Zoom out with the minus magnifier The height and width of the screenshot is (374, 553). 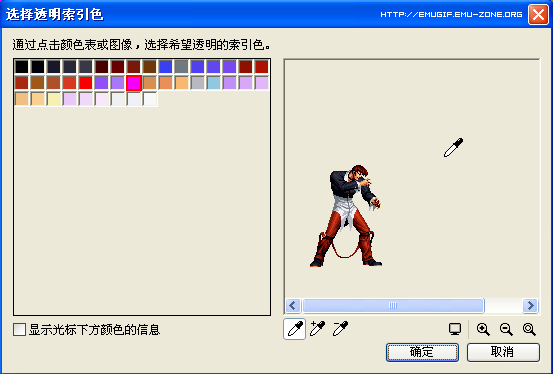click(x=506, y=329)
